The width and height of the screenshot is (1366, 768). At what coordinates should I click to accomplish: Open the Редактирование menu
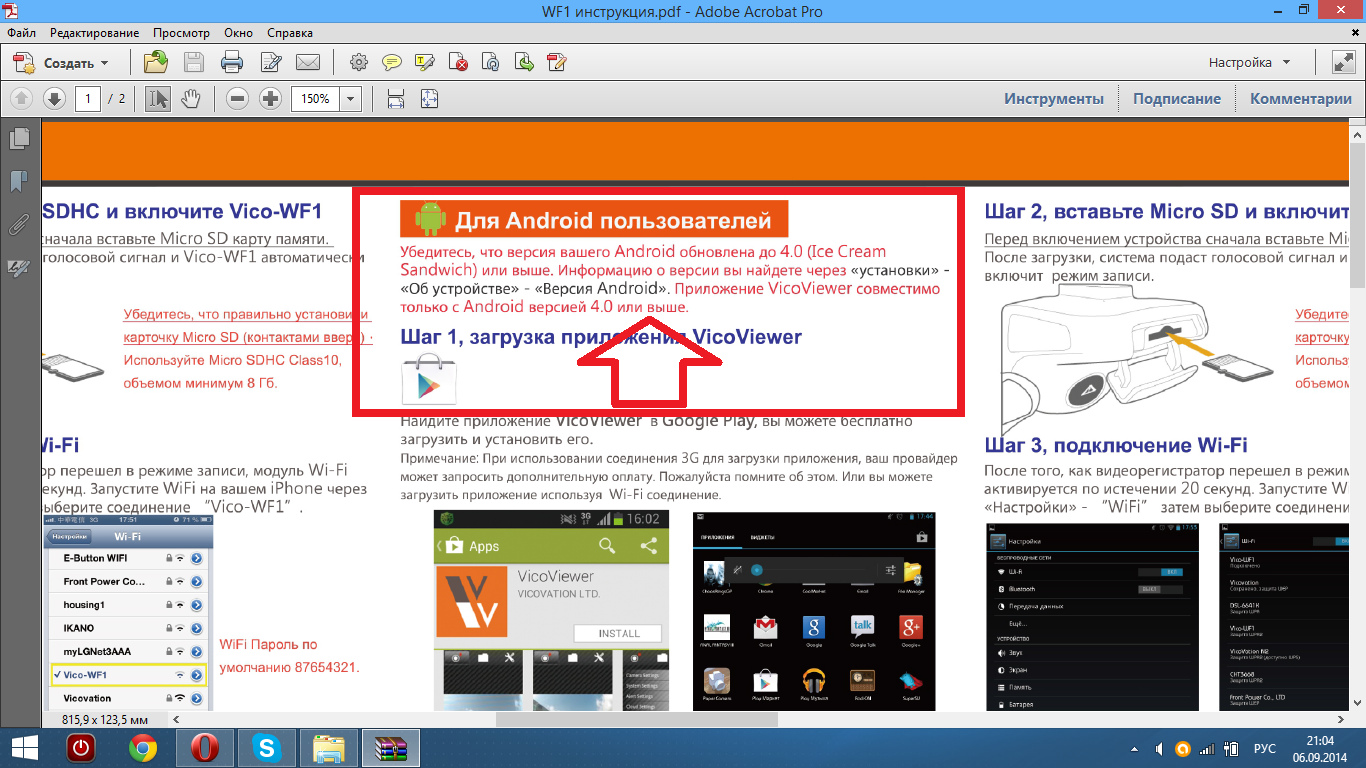point(95,33)
